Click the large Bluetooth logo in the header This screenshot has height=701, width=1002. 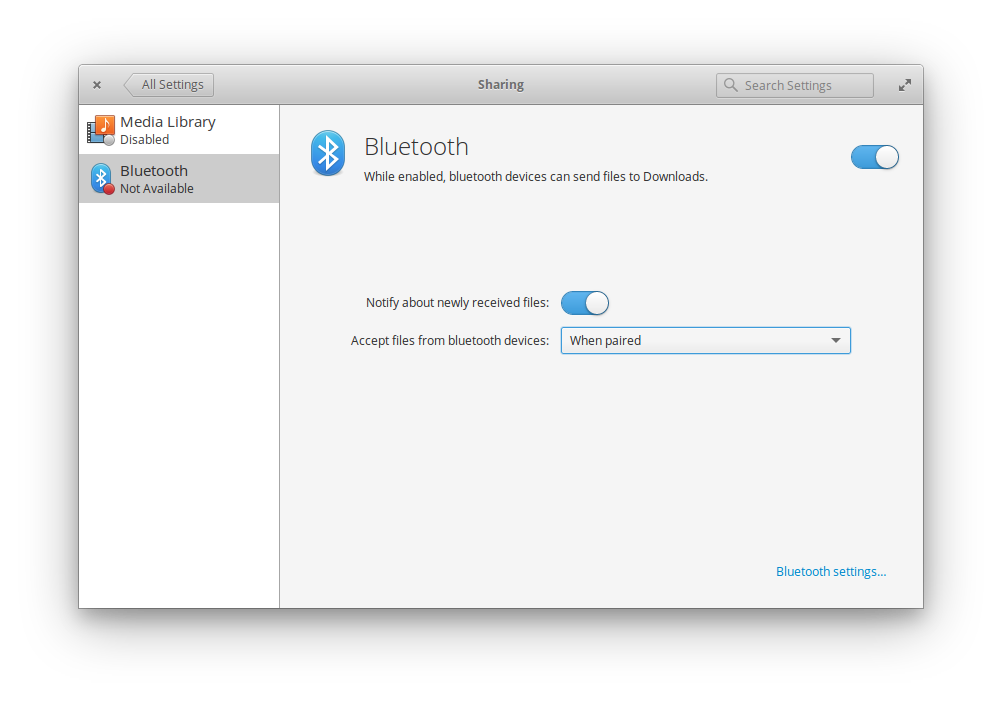click(328, 153)
